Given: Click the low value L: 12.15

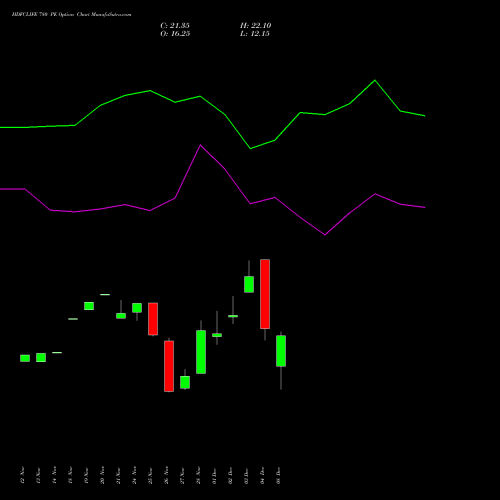Looking at the screenshot, I should (x=255, y=34).
